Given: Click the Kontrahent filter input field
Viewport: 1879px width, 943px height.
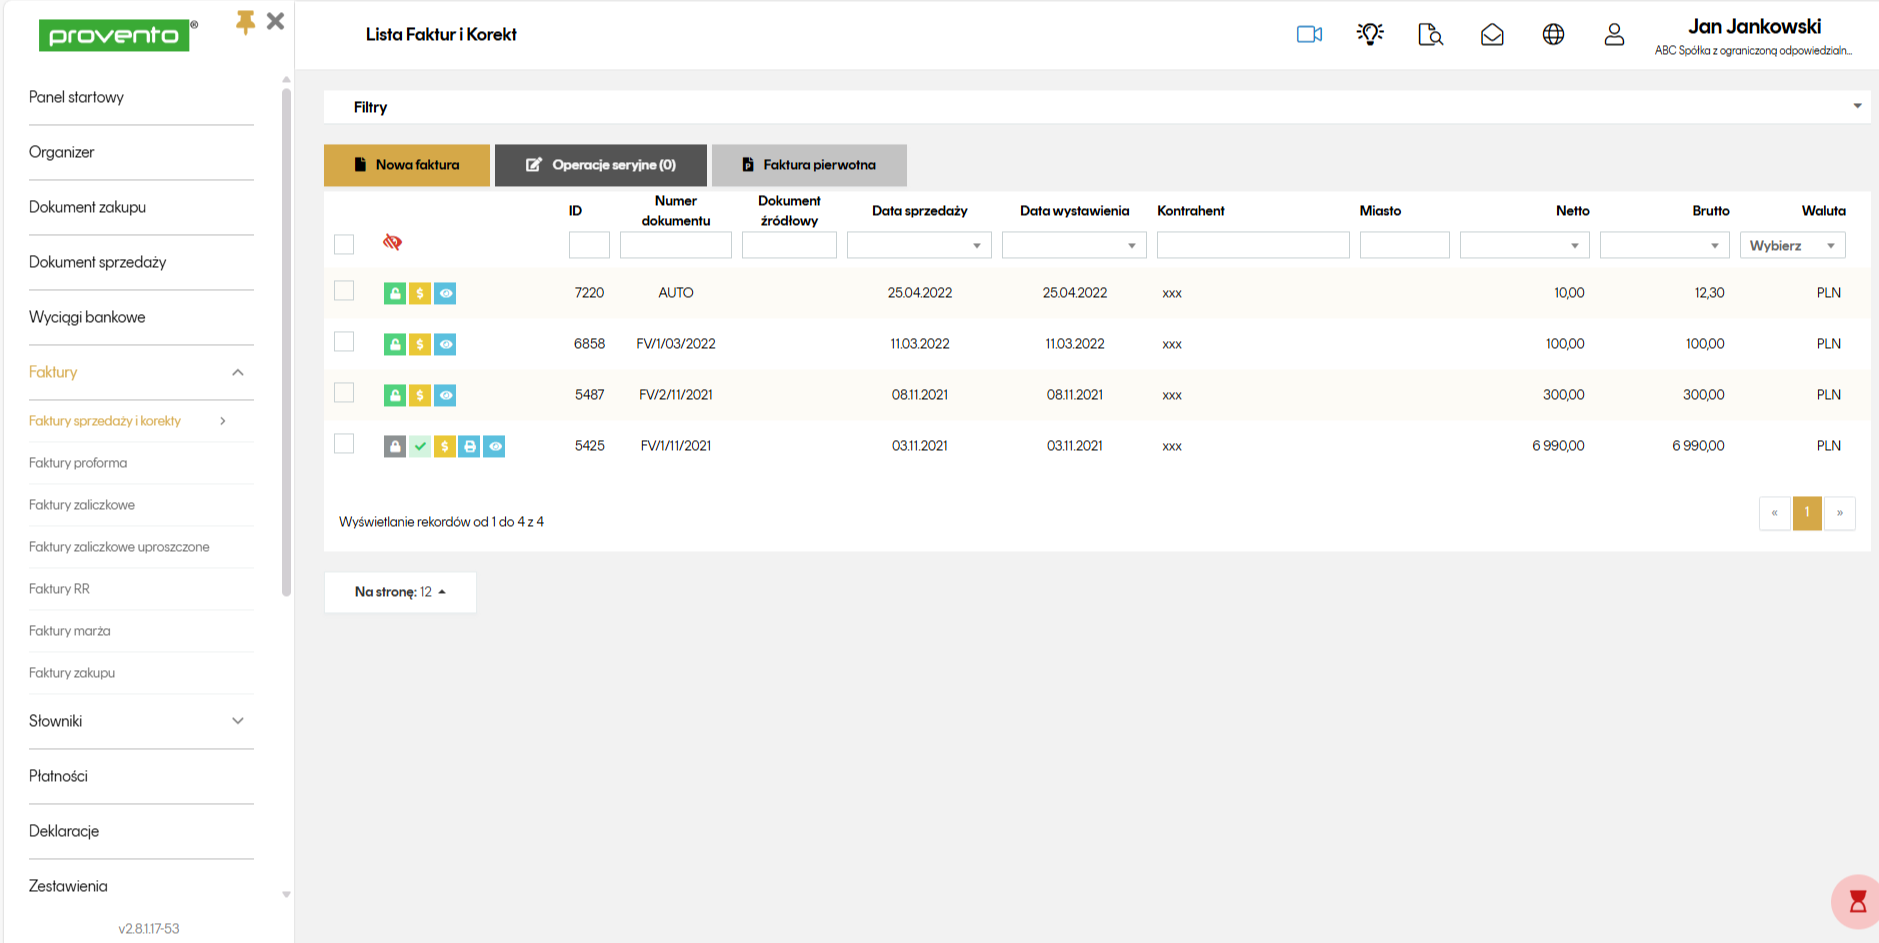Looking at the screenshot, I should click(x=1252, y=246).
